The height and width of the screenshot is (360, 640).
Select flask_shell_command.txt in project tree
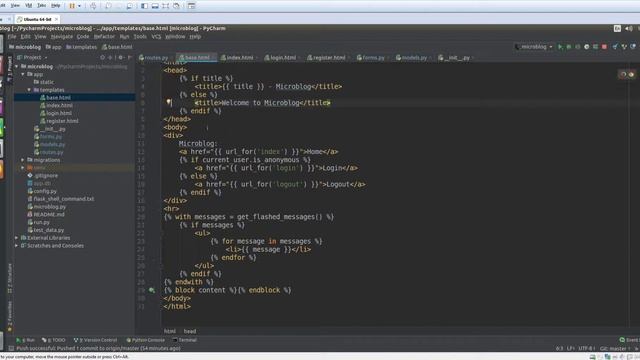pyautogui.click(x=60, y=199)
